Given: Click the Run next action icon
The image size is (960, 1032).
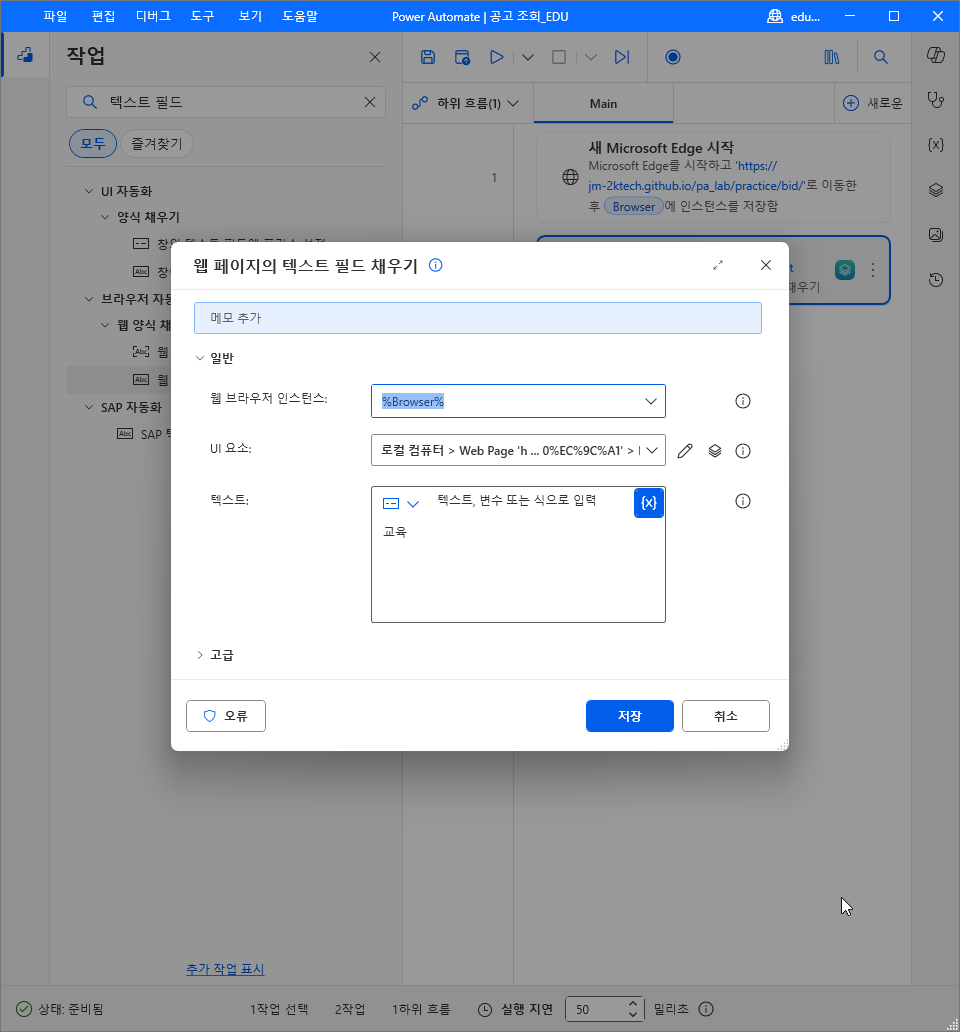Looking at the screenshot, I should tap(622, 57).
